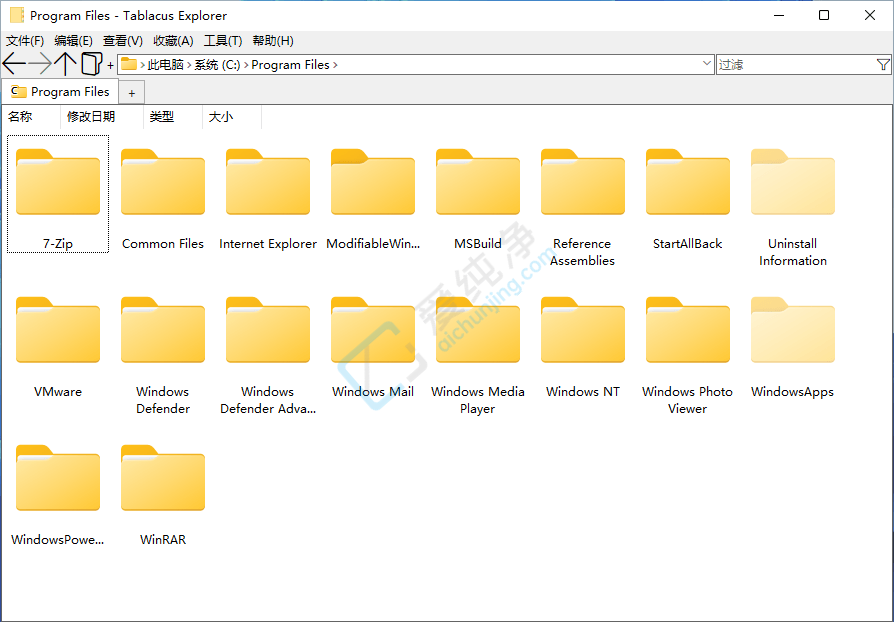The image size is (894, 622).
Task: Go forward with the right arrow
Action: pyautogui.click(x=40, y=64)
